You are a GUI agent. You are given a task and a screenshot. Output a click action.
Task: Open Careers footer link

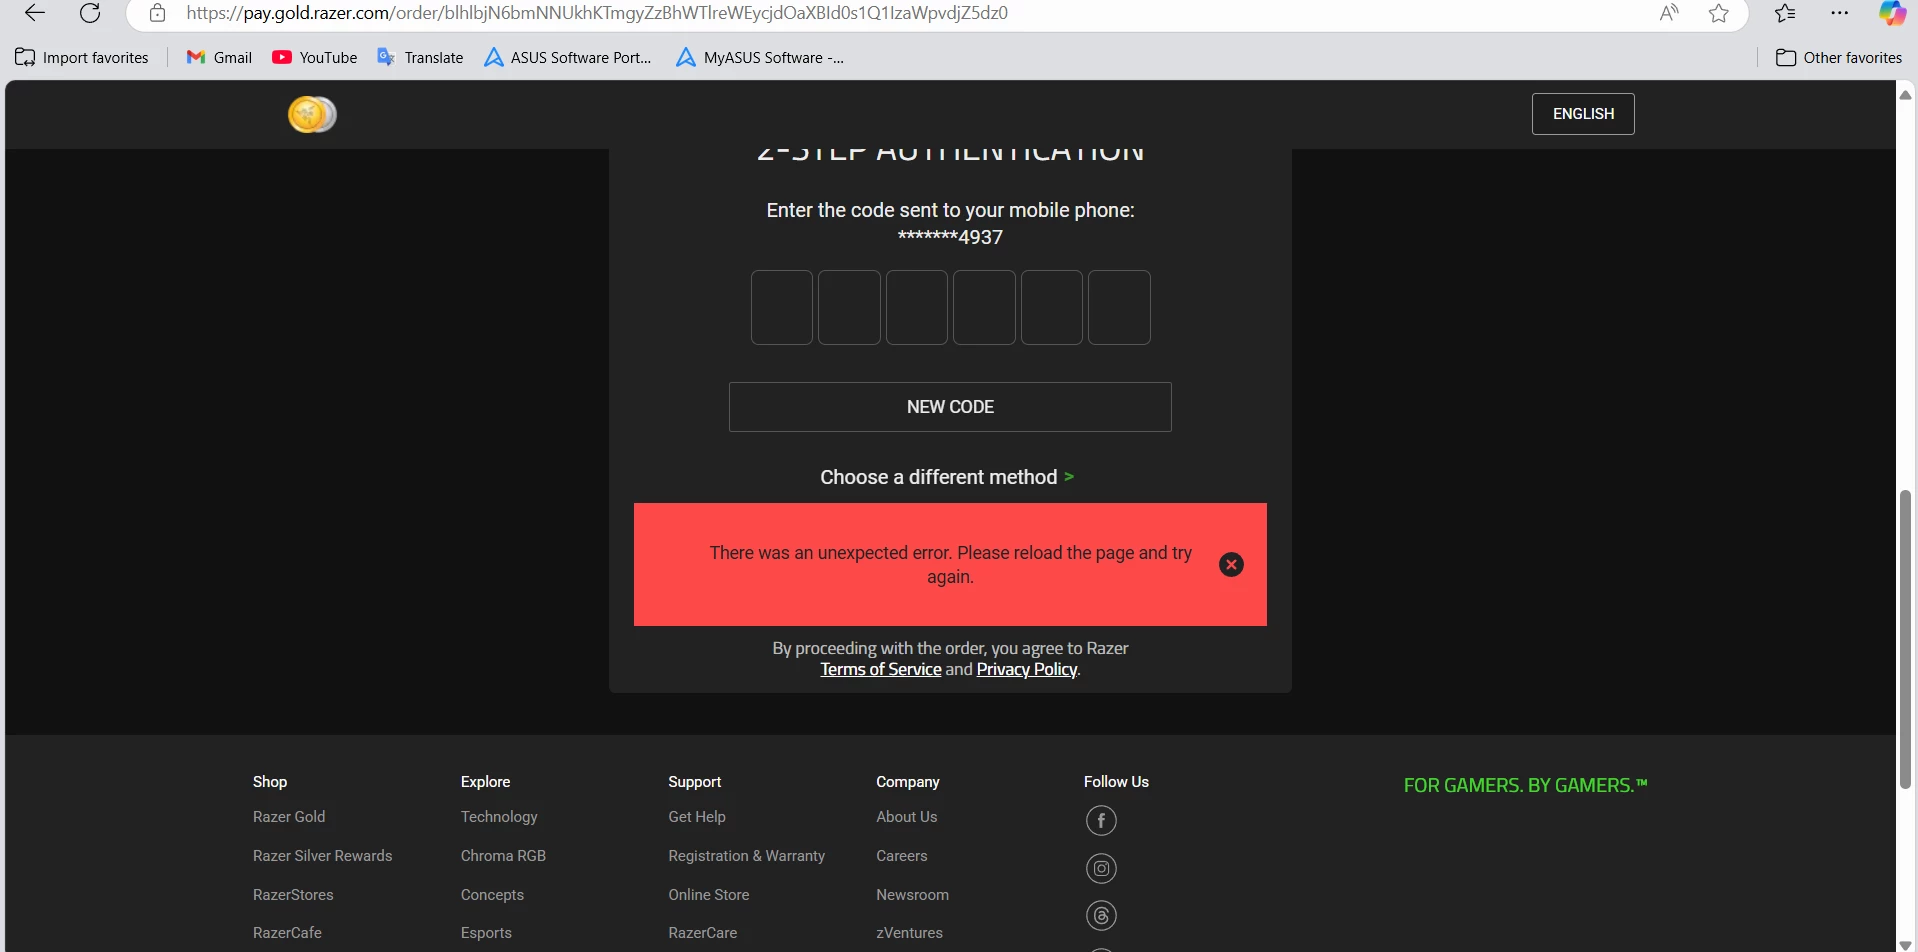(902, 856)
